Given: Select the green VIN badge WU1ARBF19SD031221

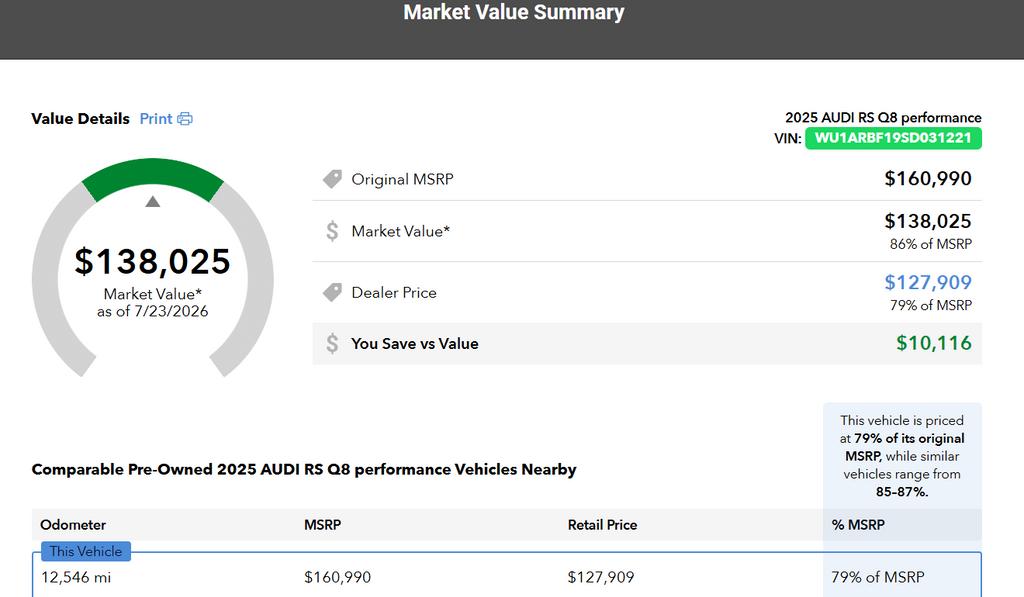Looking at the screenshot, I should click(893, 138).
